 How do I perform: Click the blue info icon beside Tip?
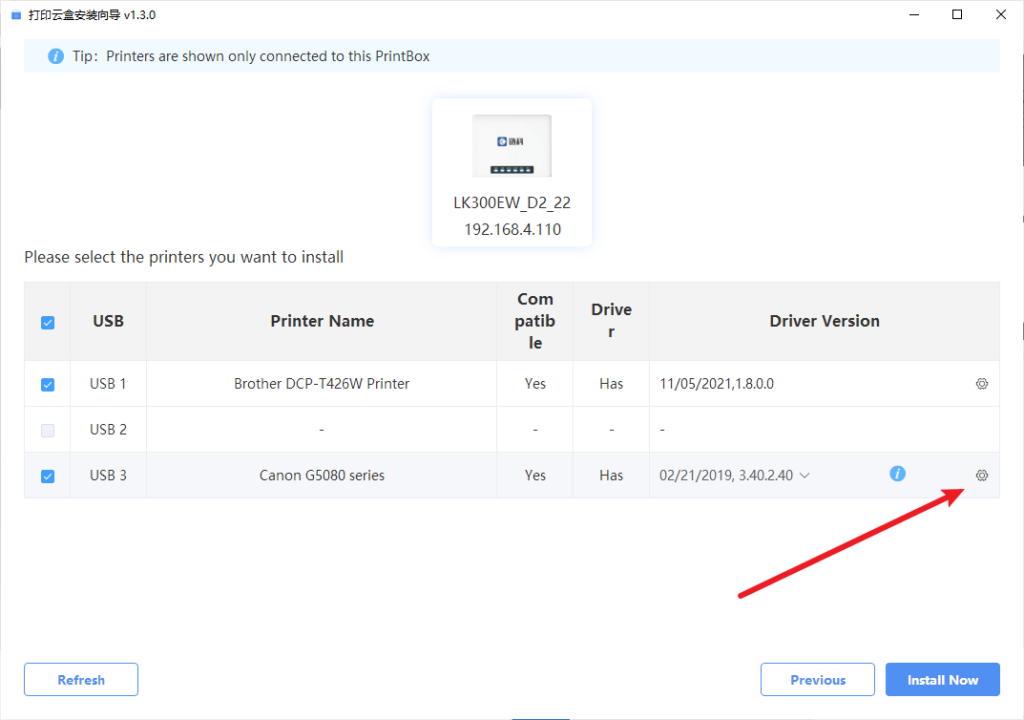(x=56, y=56)
